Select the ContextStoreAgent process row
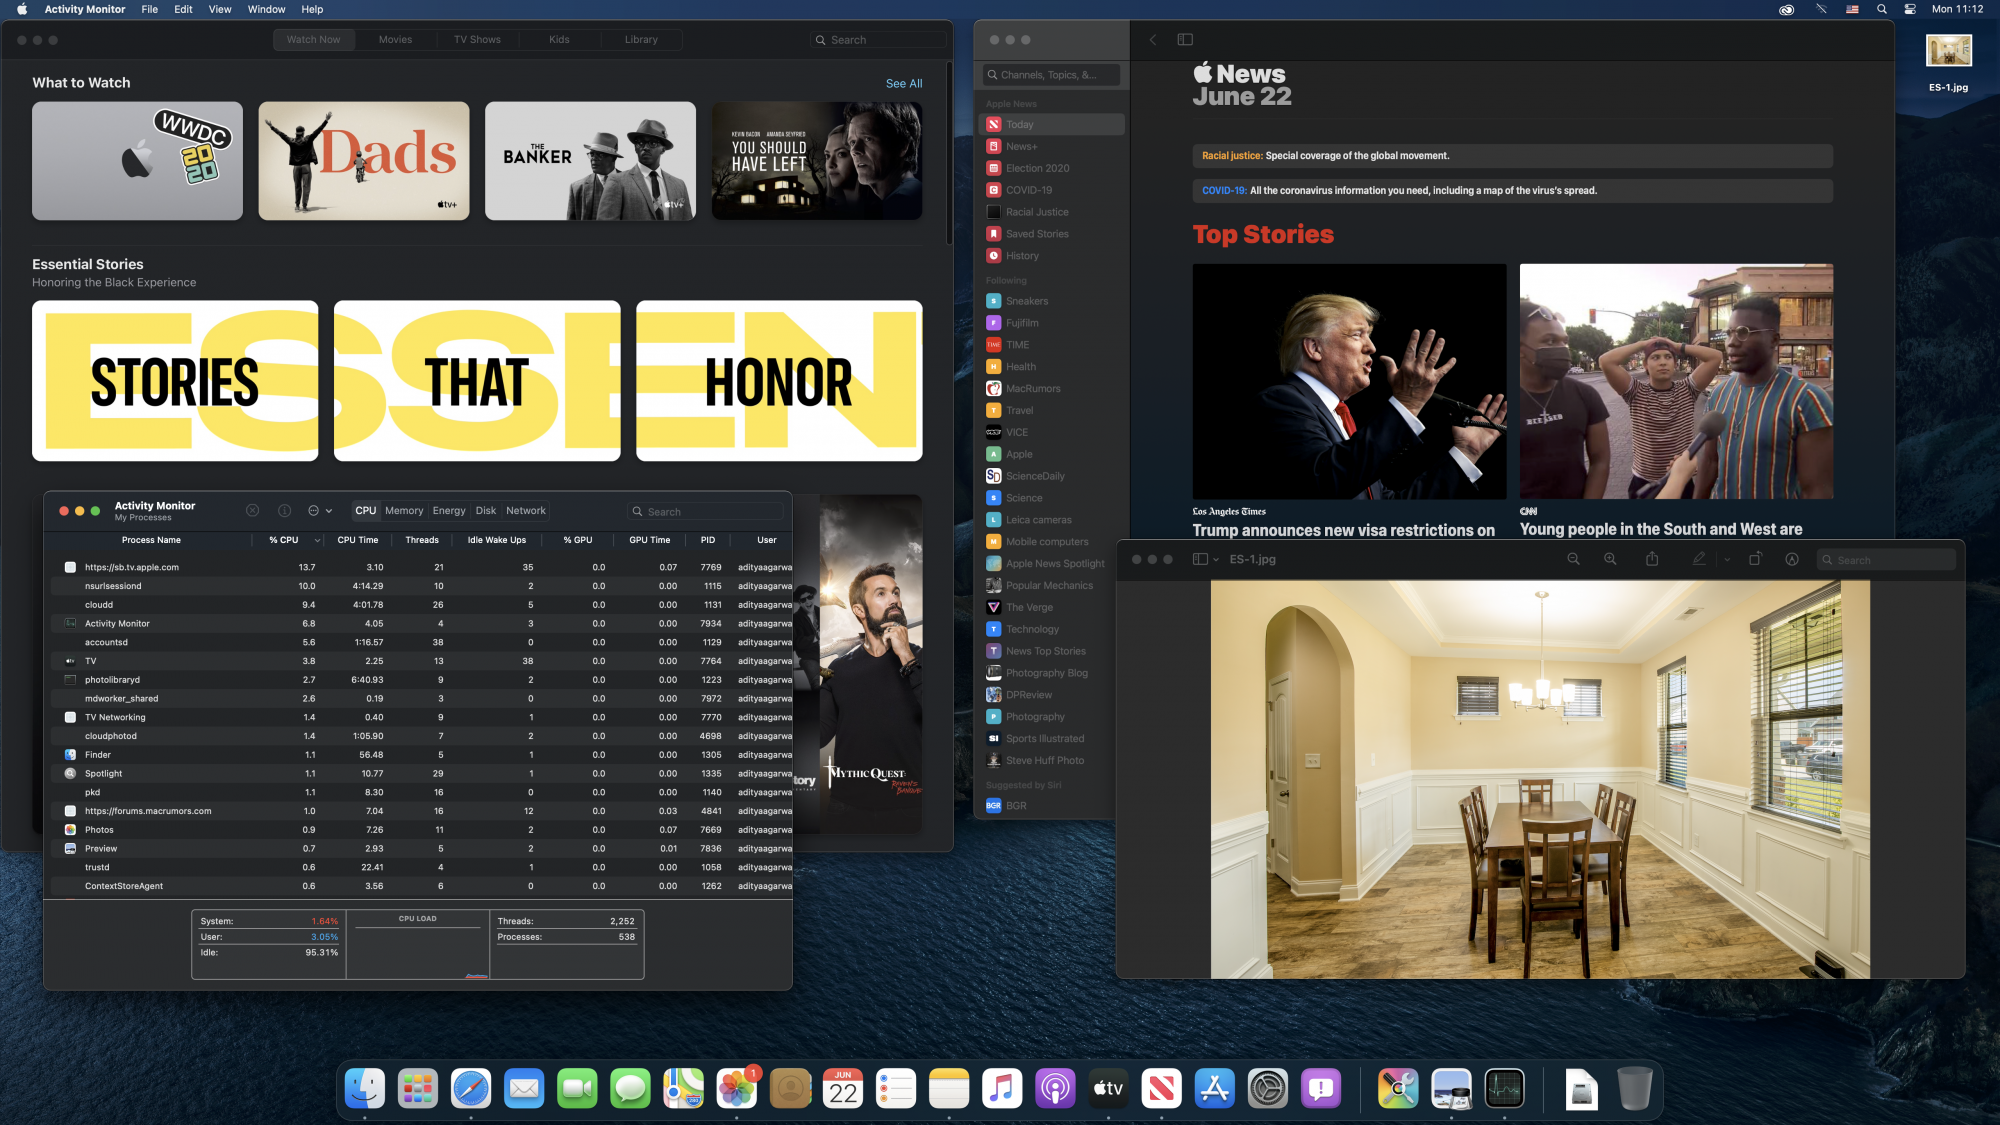Image resolution: width=2000 pixels, height=1125 pixels. click(422, 886)
